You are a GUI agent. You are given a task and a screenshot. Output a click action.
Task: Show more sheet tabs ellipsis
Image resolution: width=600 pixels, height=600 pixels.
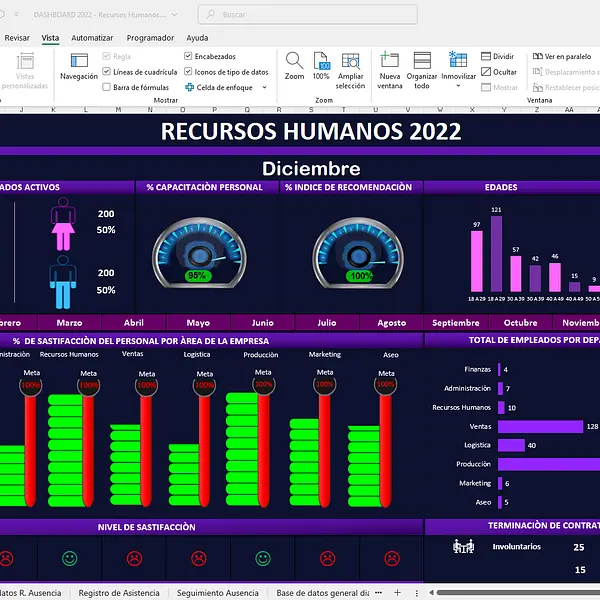click(378, 592)
